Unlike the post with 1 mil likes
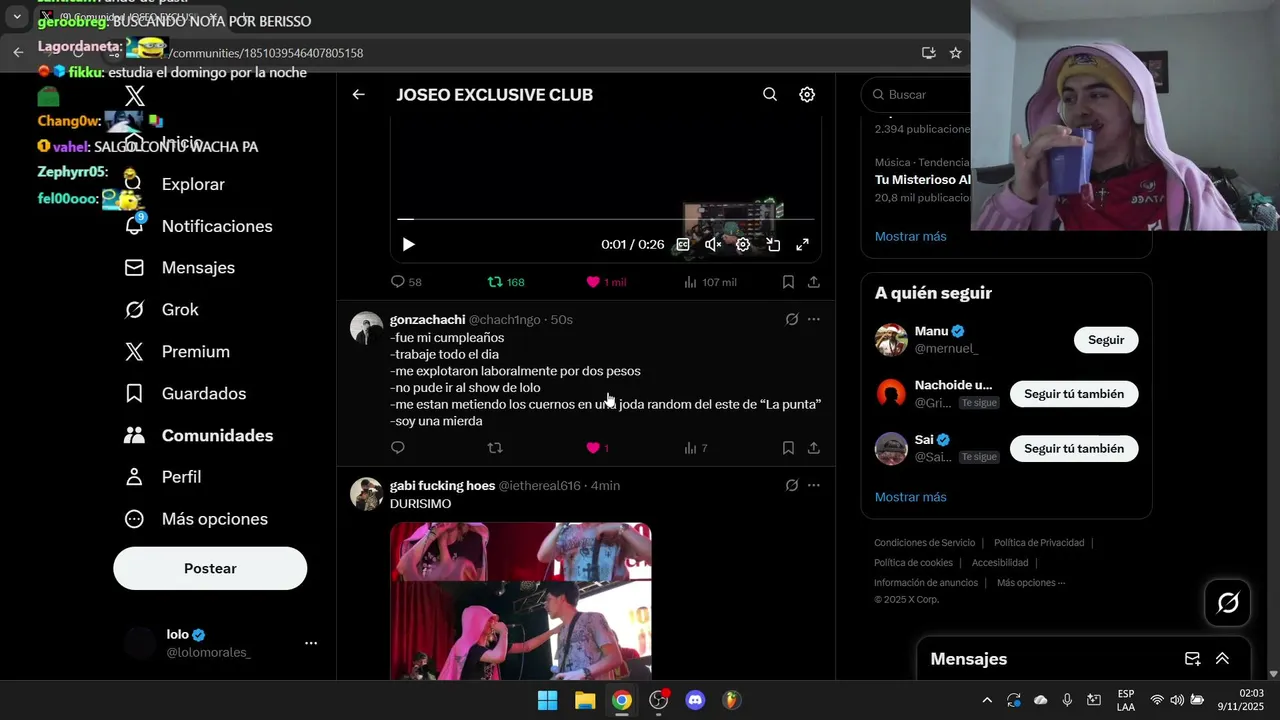Image resolution: width=1280 pixels, height=720 pixels. 606,282
